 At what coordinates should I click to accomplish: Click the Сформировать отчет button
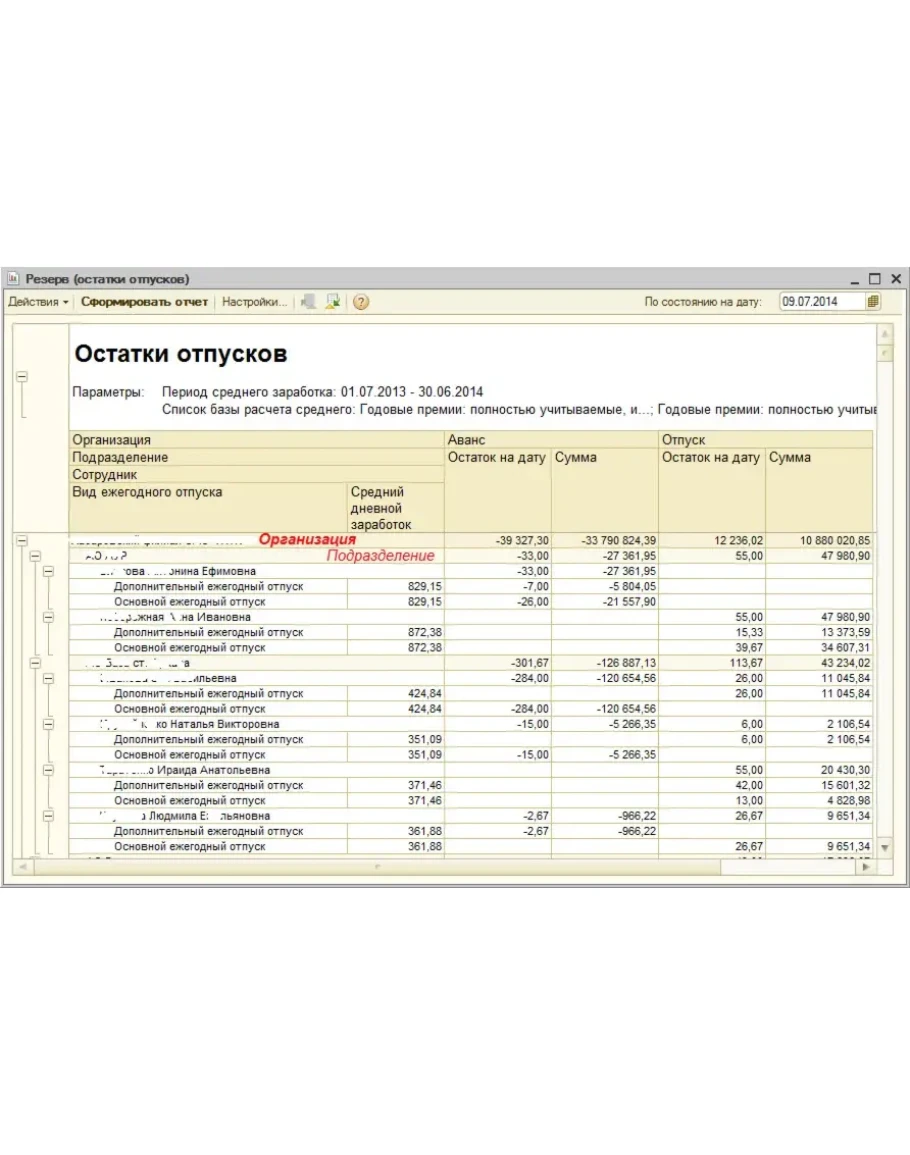pos(145,302)
